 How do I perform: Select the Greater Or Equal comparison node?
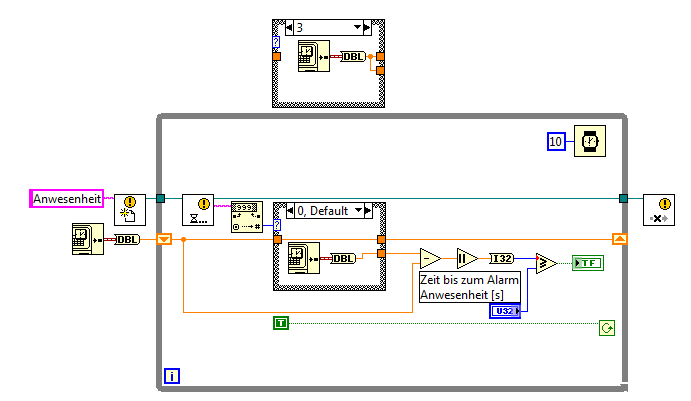(x=546, y=263)
